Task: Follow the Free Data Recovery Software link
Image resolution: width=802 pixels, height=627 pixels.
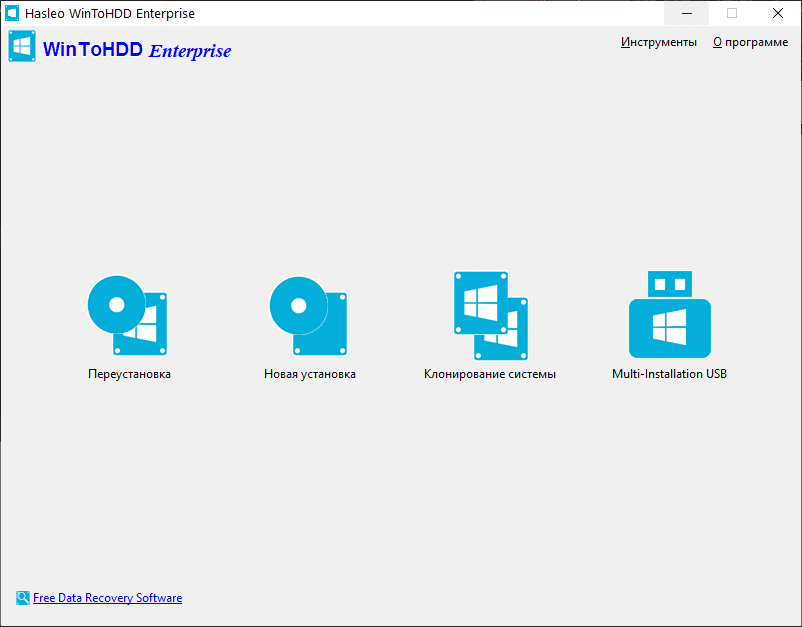Action: [107, 598]
